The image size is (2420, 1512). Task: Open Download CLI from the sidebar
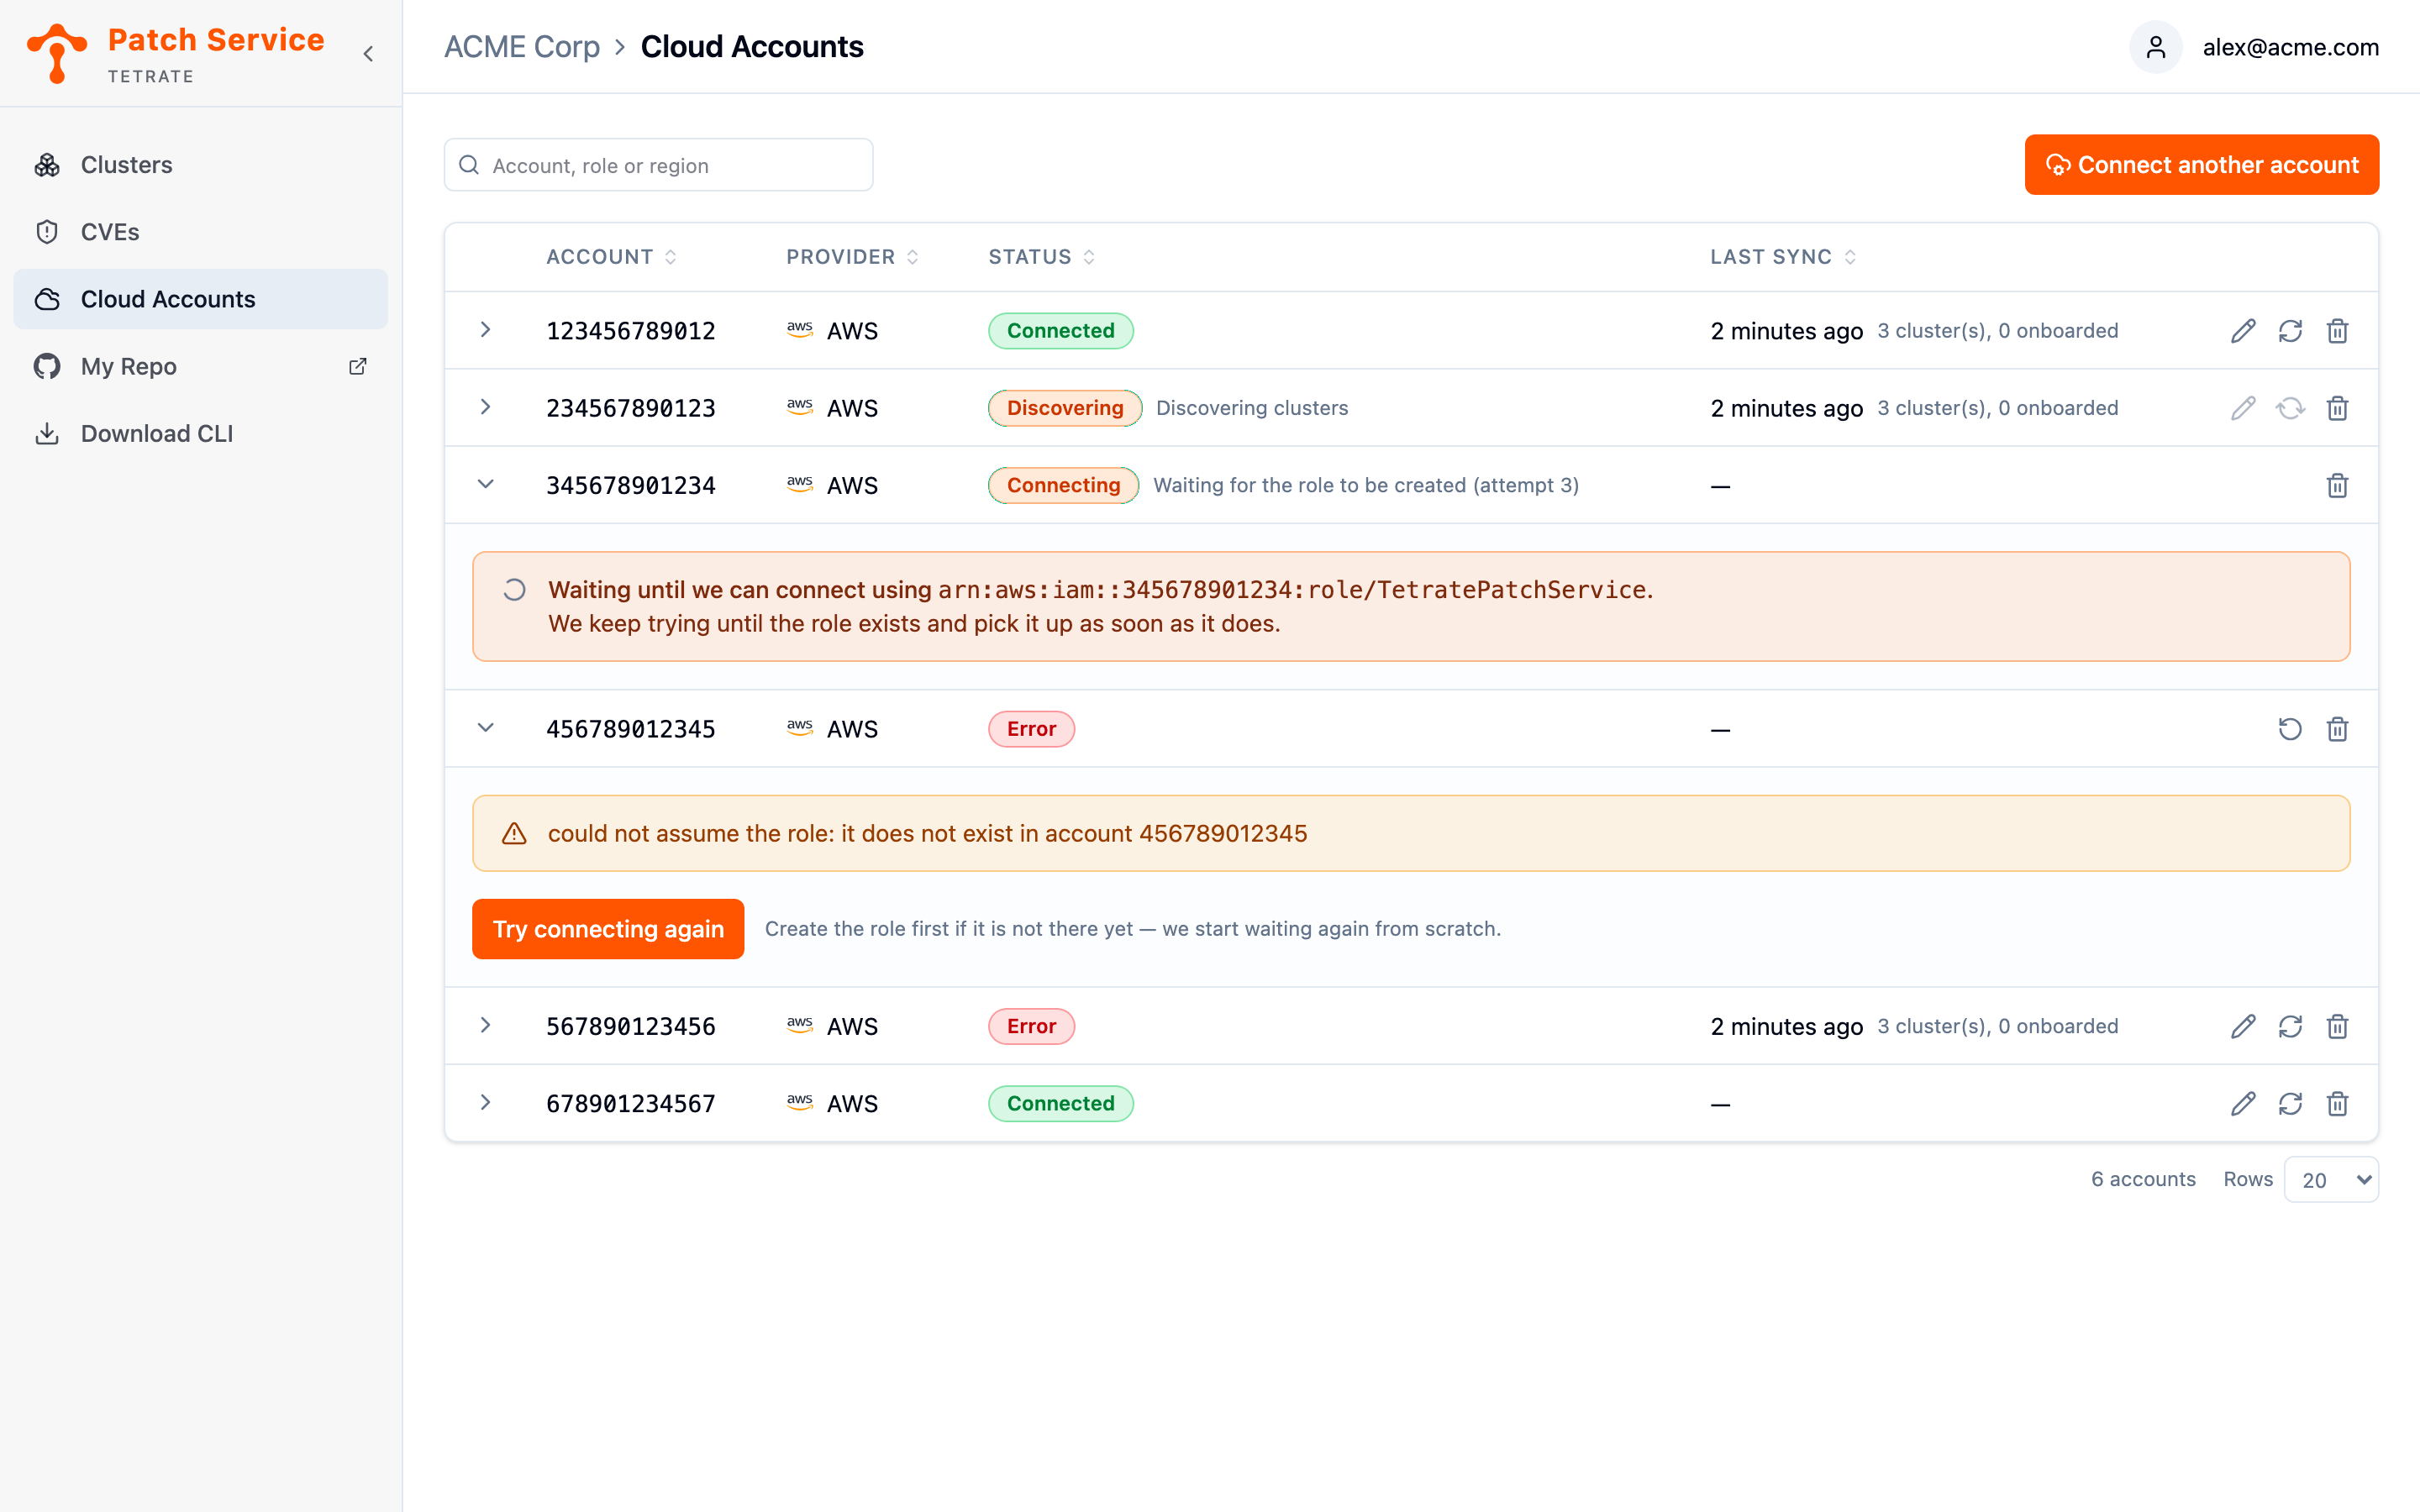click(x=200, y=433)
